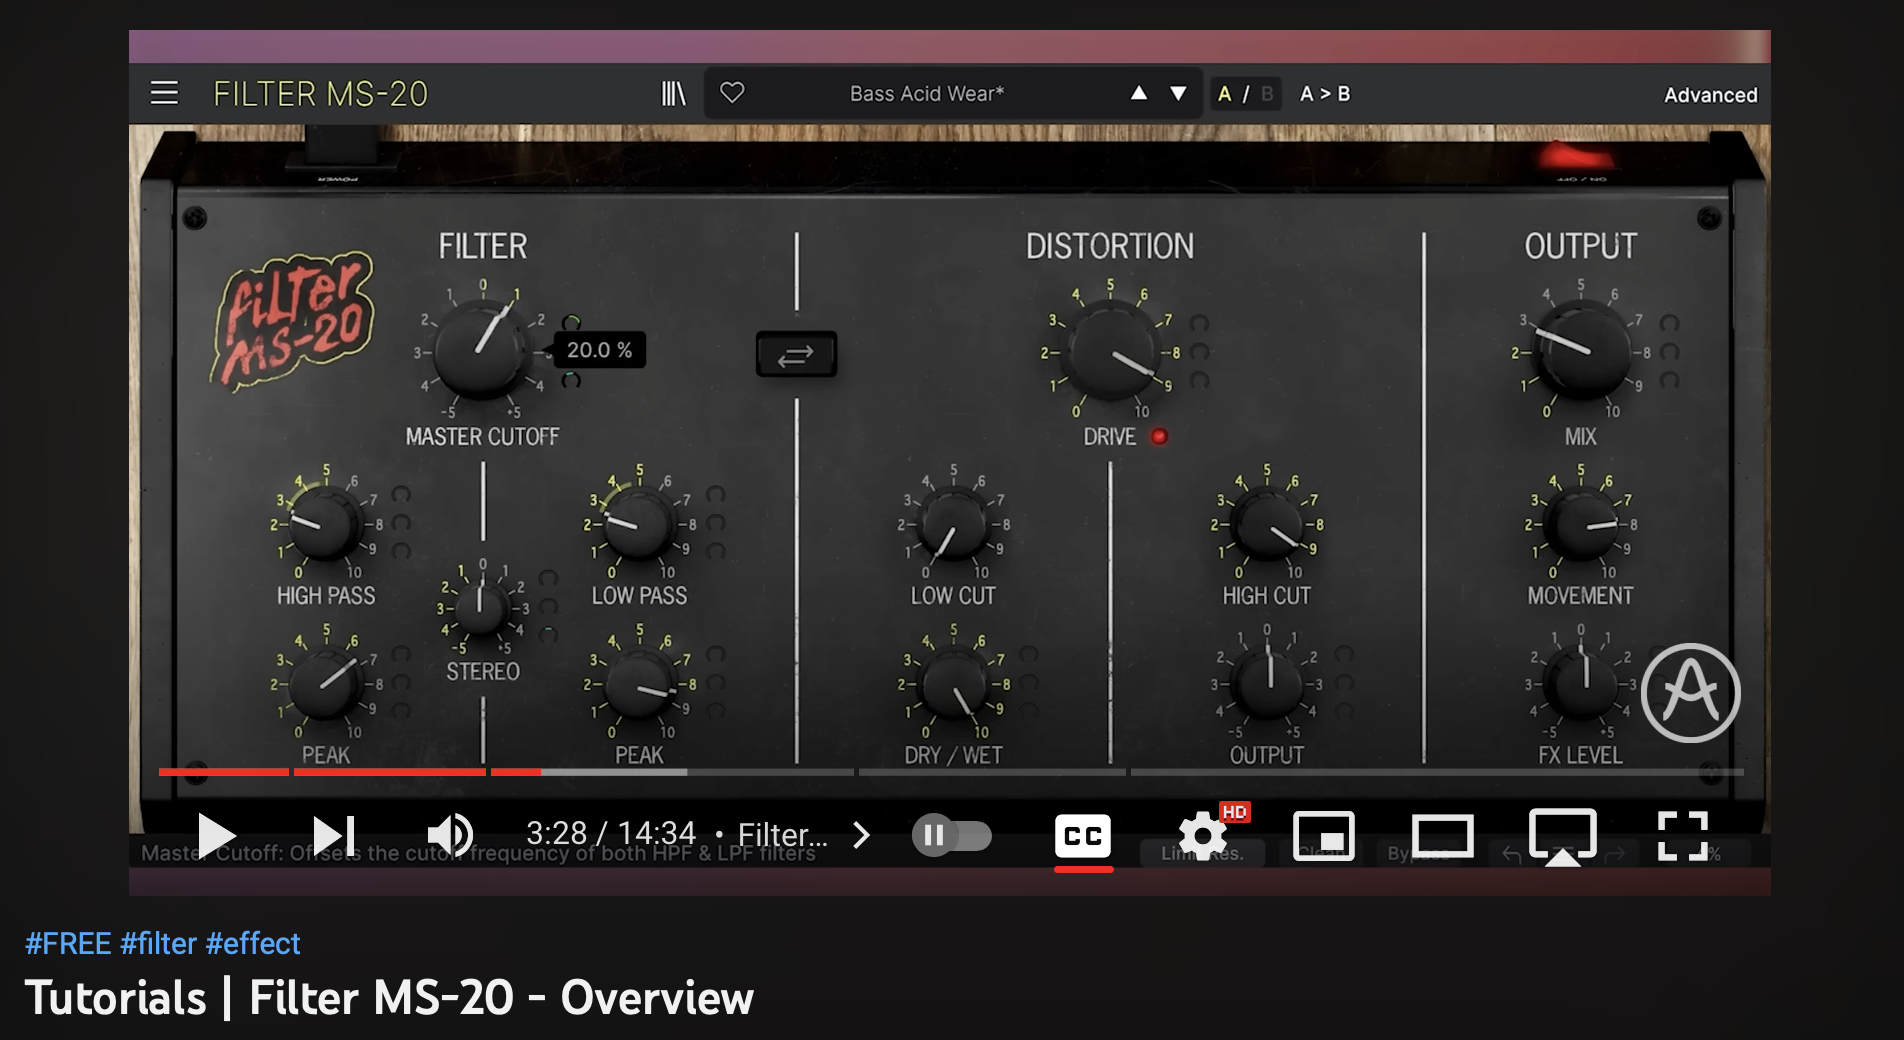Open the preset library browser icon
Image resolution: width=1904 pixels, height=1040 pixels.
(673, 93)
